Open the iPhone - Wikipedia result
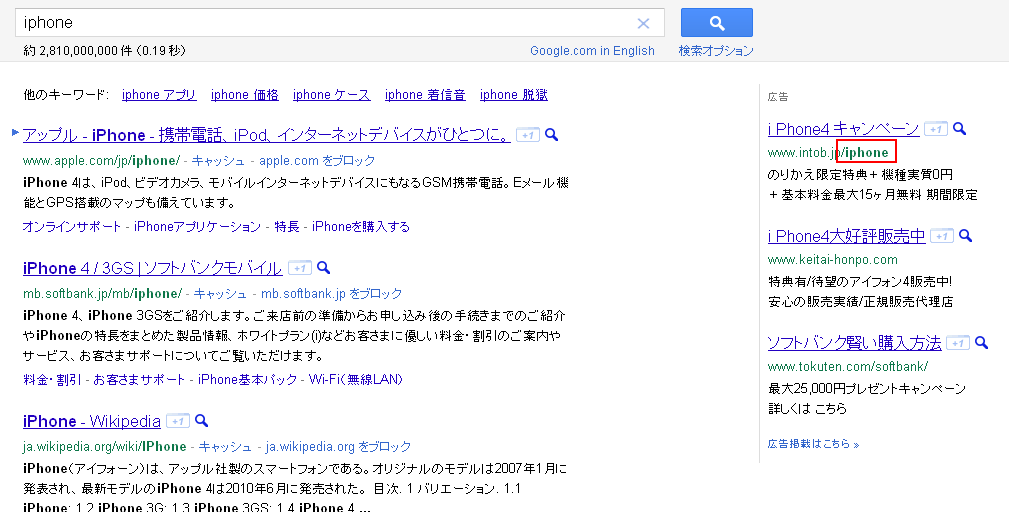The image size is (1009, 512). tap(91, 421)
